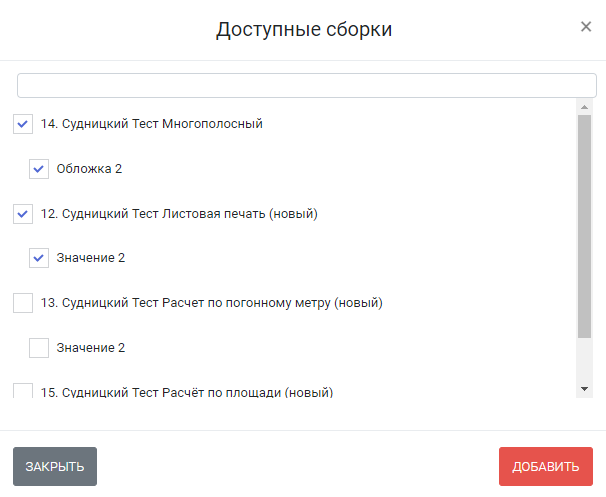Check Значение 2 under Расчет по погонному метру
This screenshot has width=606, height=497.
[x=39, y=348]
